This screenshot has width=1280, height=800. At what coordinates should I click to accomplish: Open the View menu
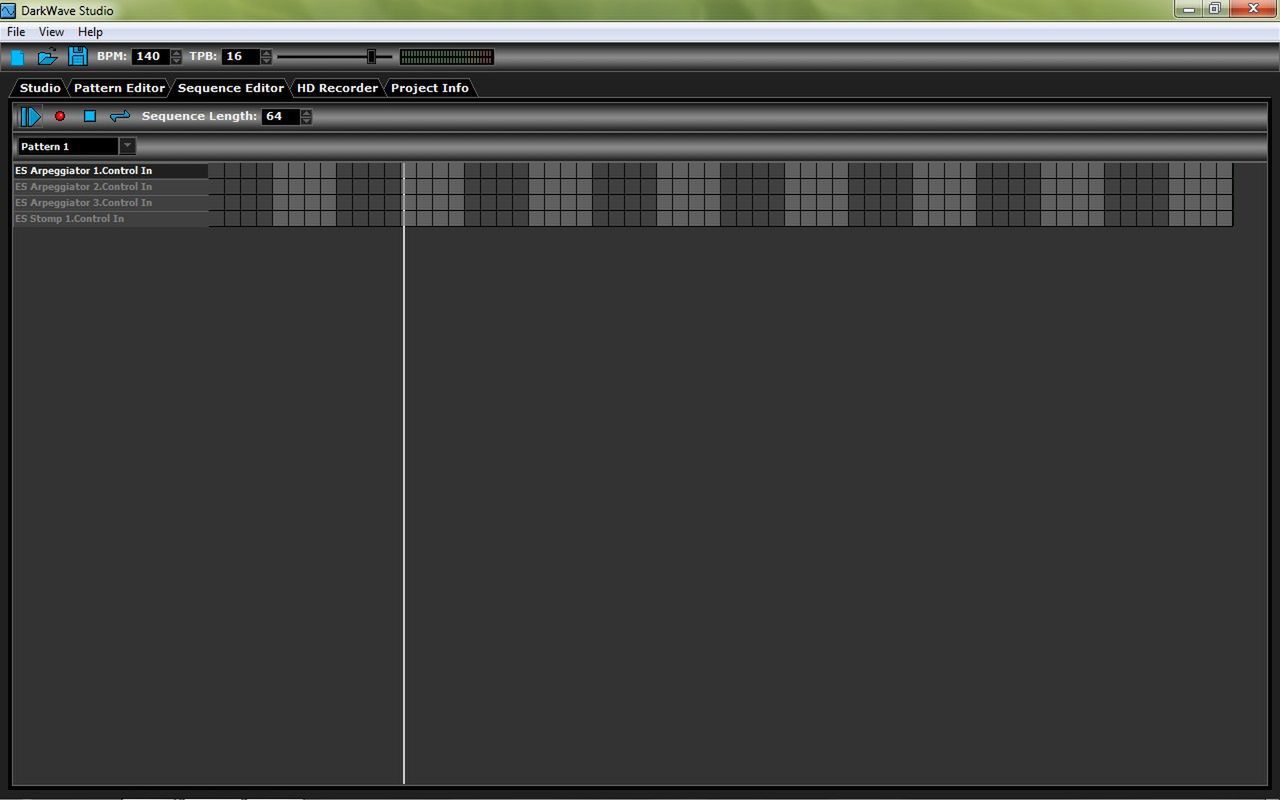tap(51, 32)
